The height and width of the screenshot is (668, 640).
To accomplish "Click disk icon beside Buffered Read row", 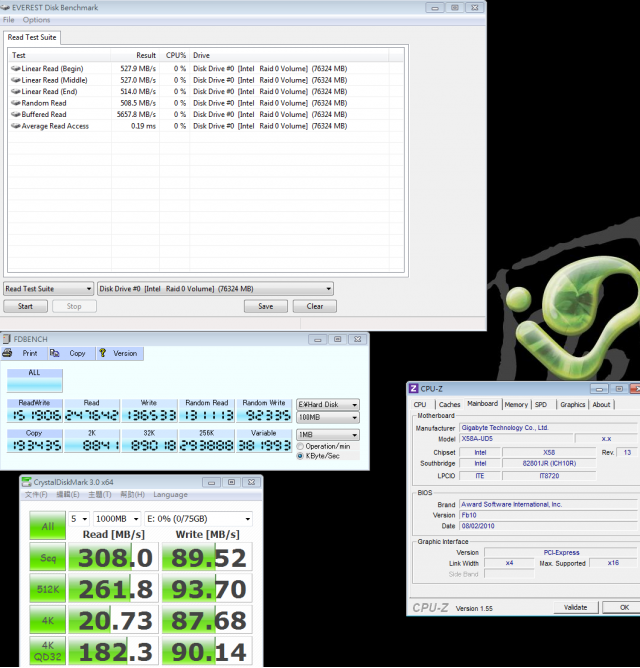I will pyautogui.click(x=16, y=114).
